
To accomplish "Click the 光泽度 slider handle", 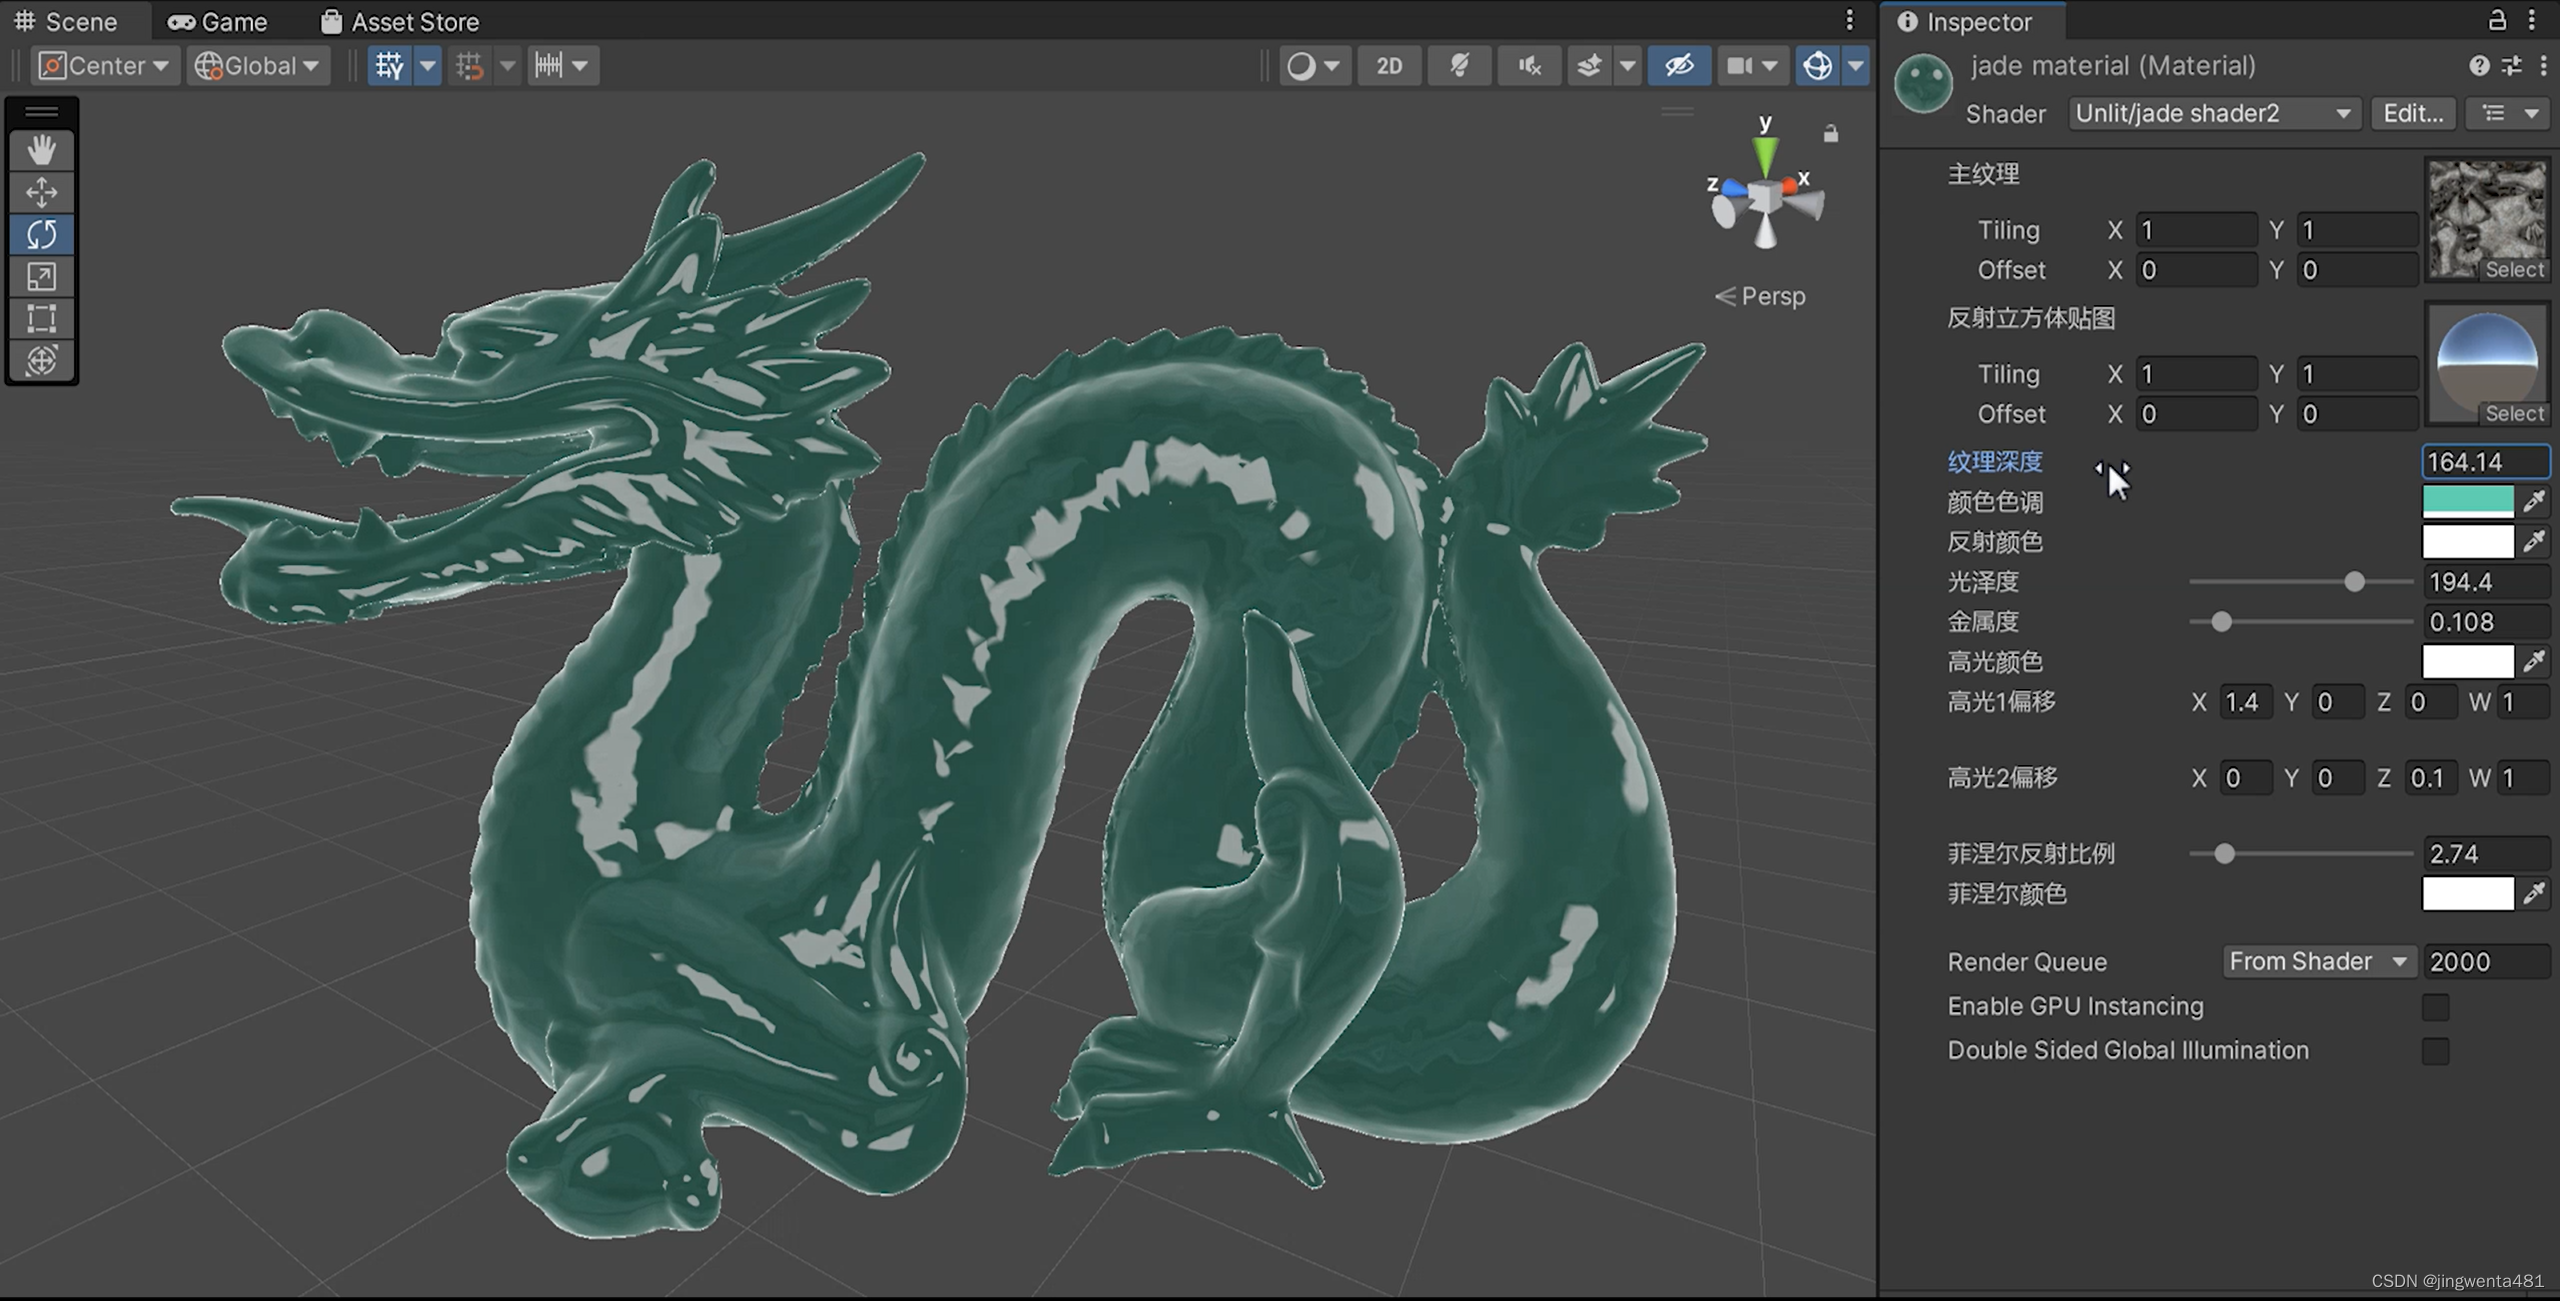I will pyautogui.click(x=2354, y=582).
